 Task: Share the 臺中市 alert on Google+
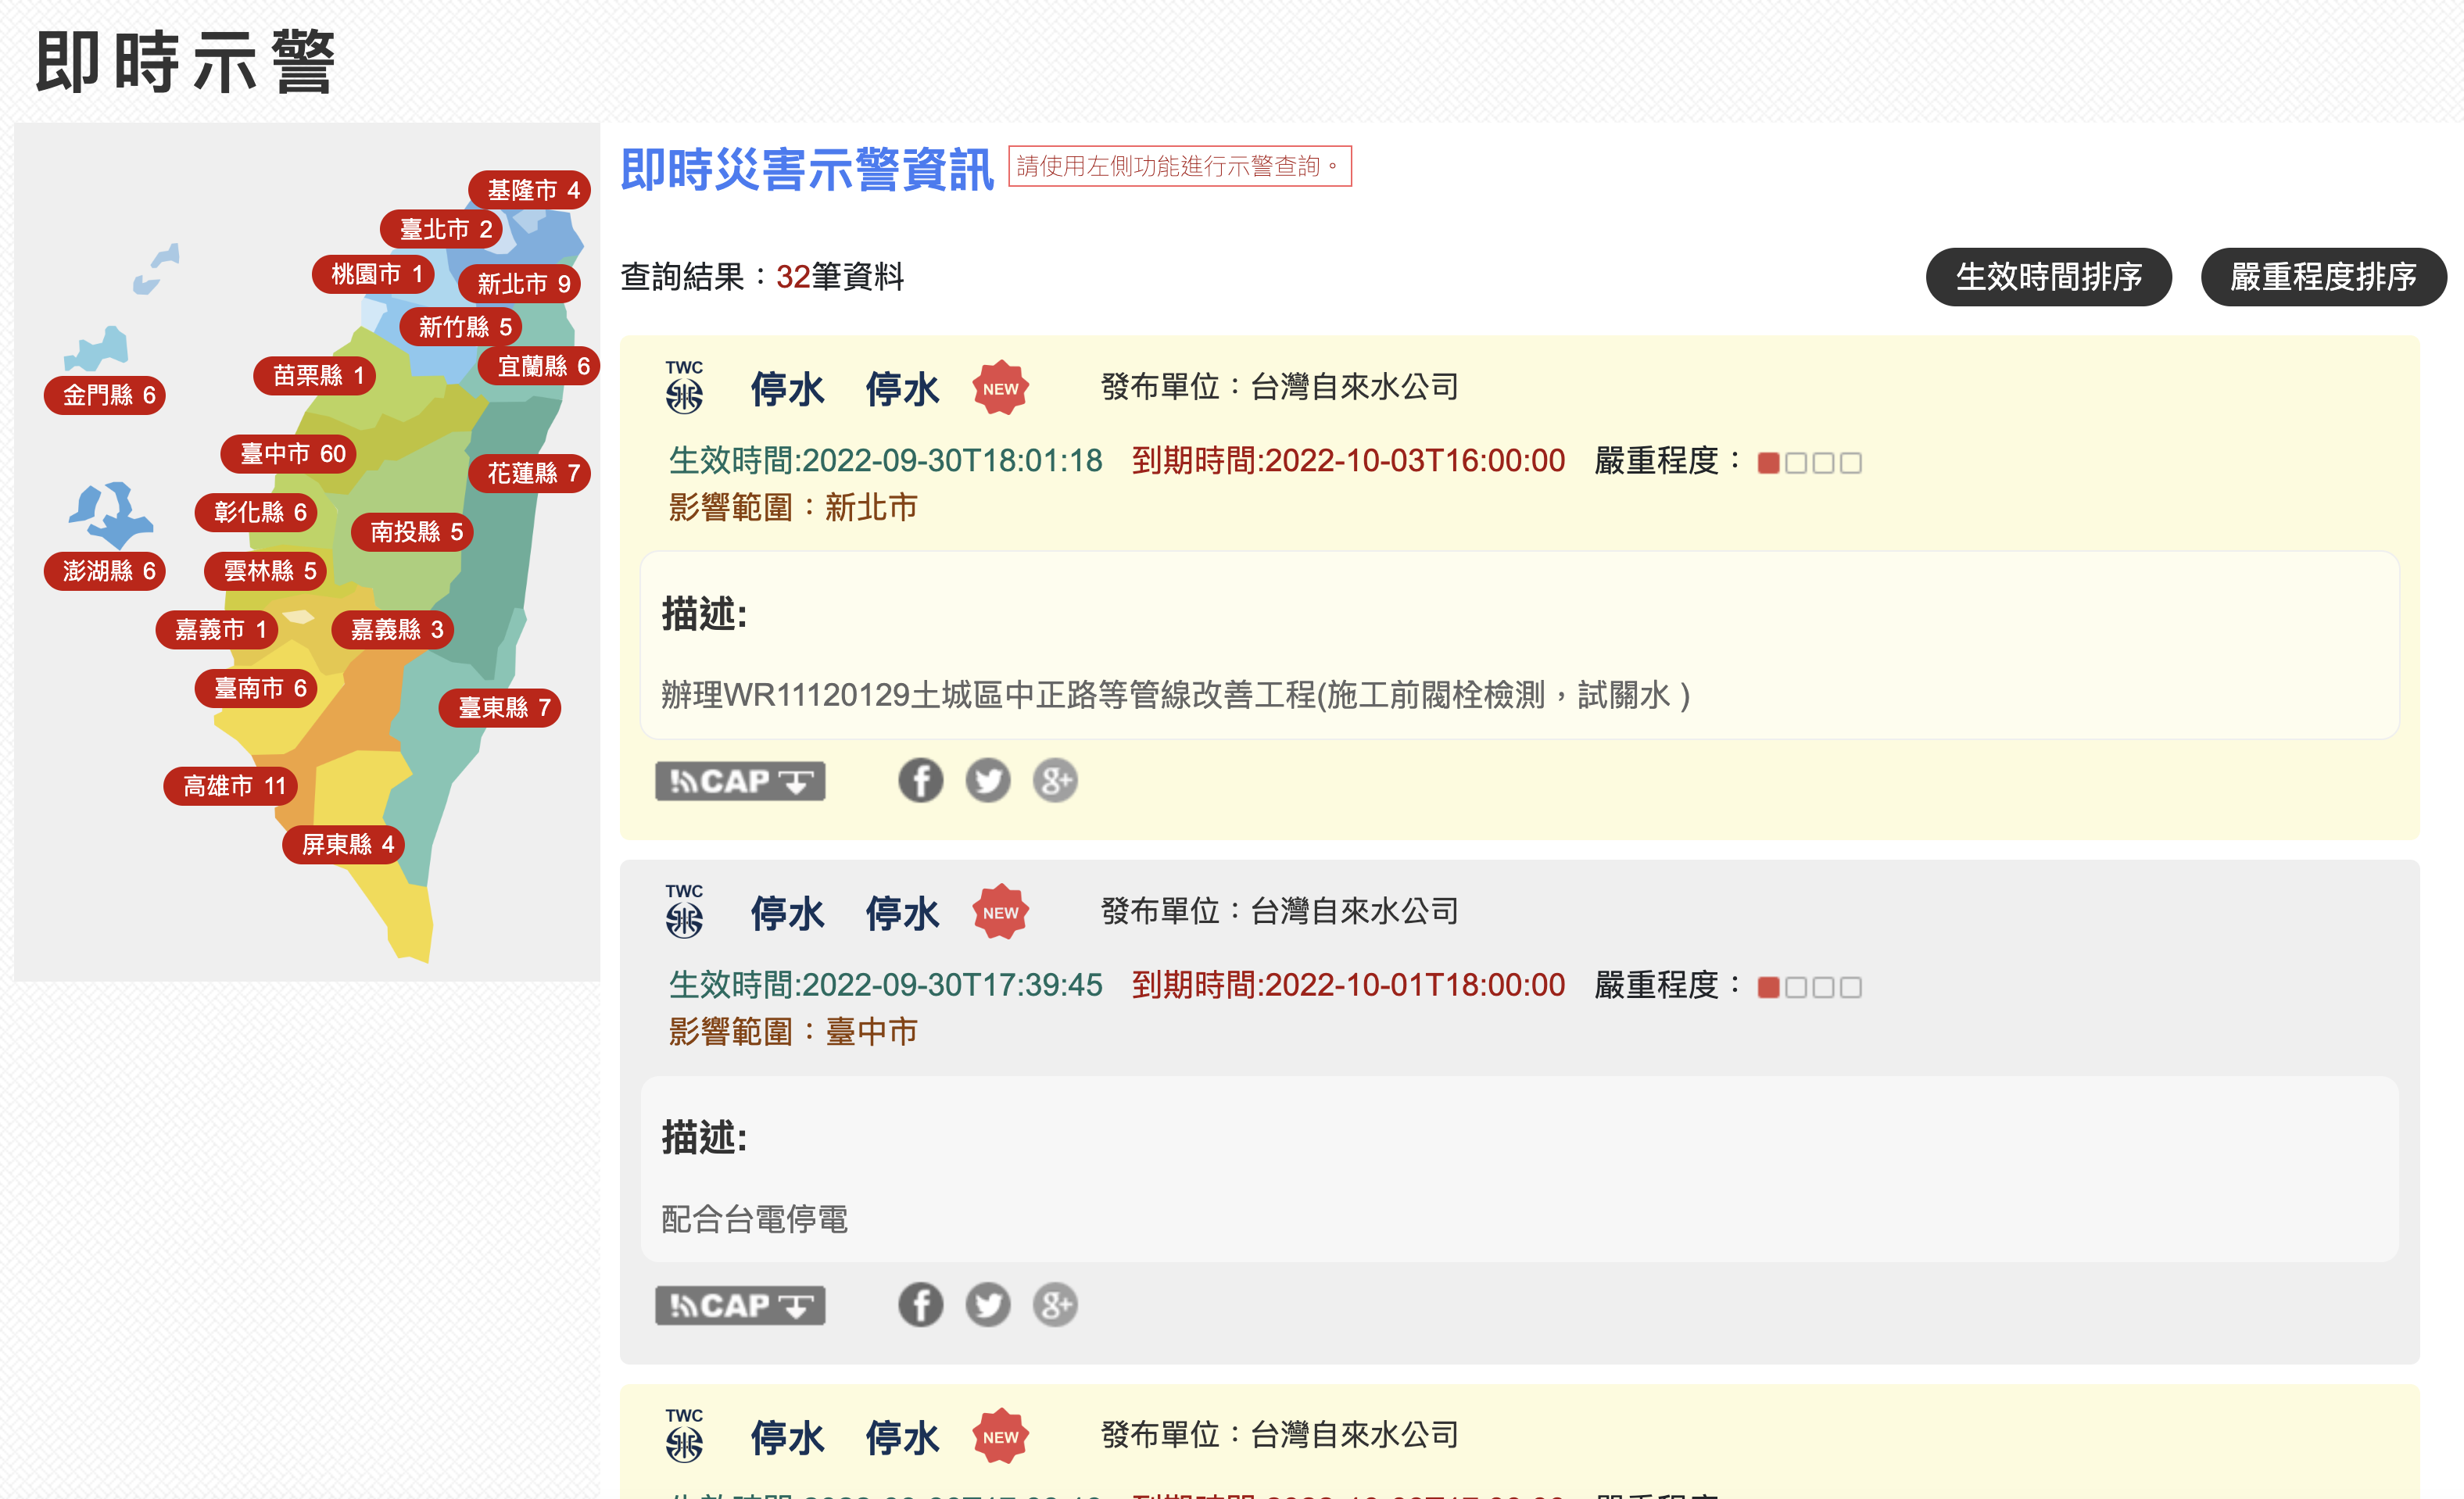tap(1055, 1305)
